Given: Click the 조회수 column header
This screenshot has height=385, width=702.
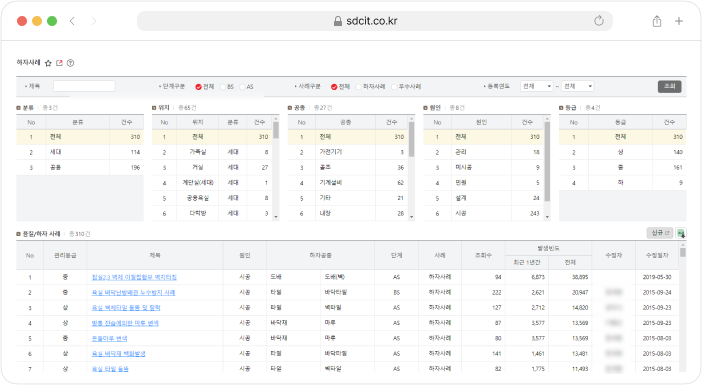Looking at the screenshot, I should coord(484,255).
